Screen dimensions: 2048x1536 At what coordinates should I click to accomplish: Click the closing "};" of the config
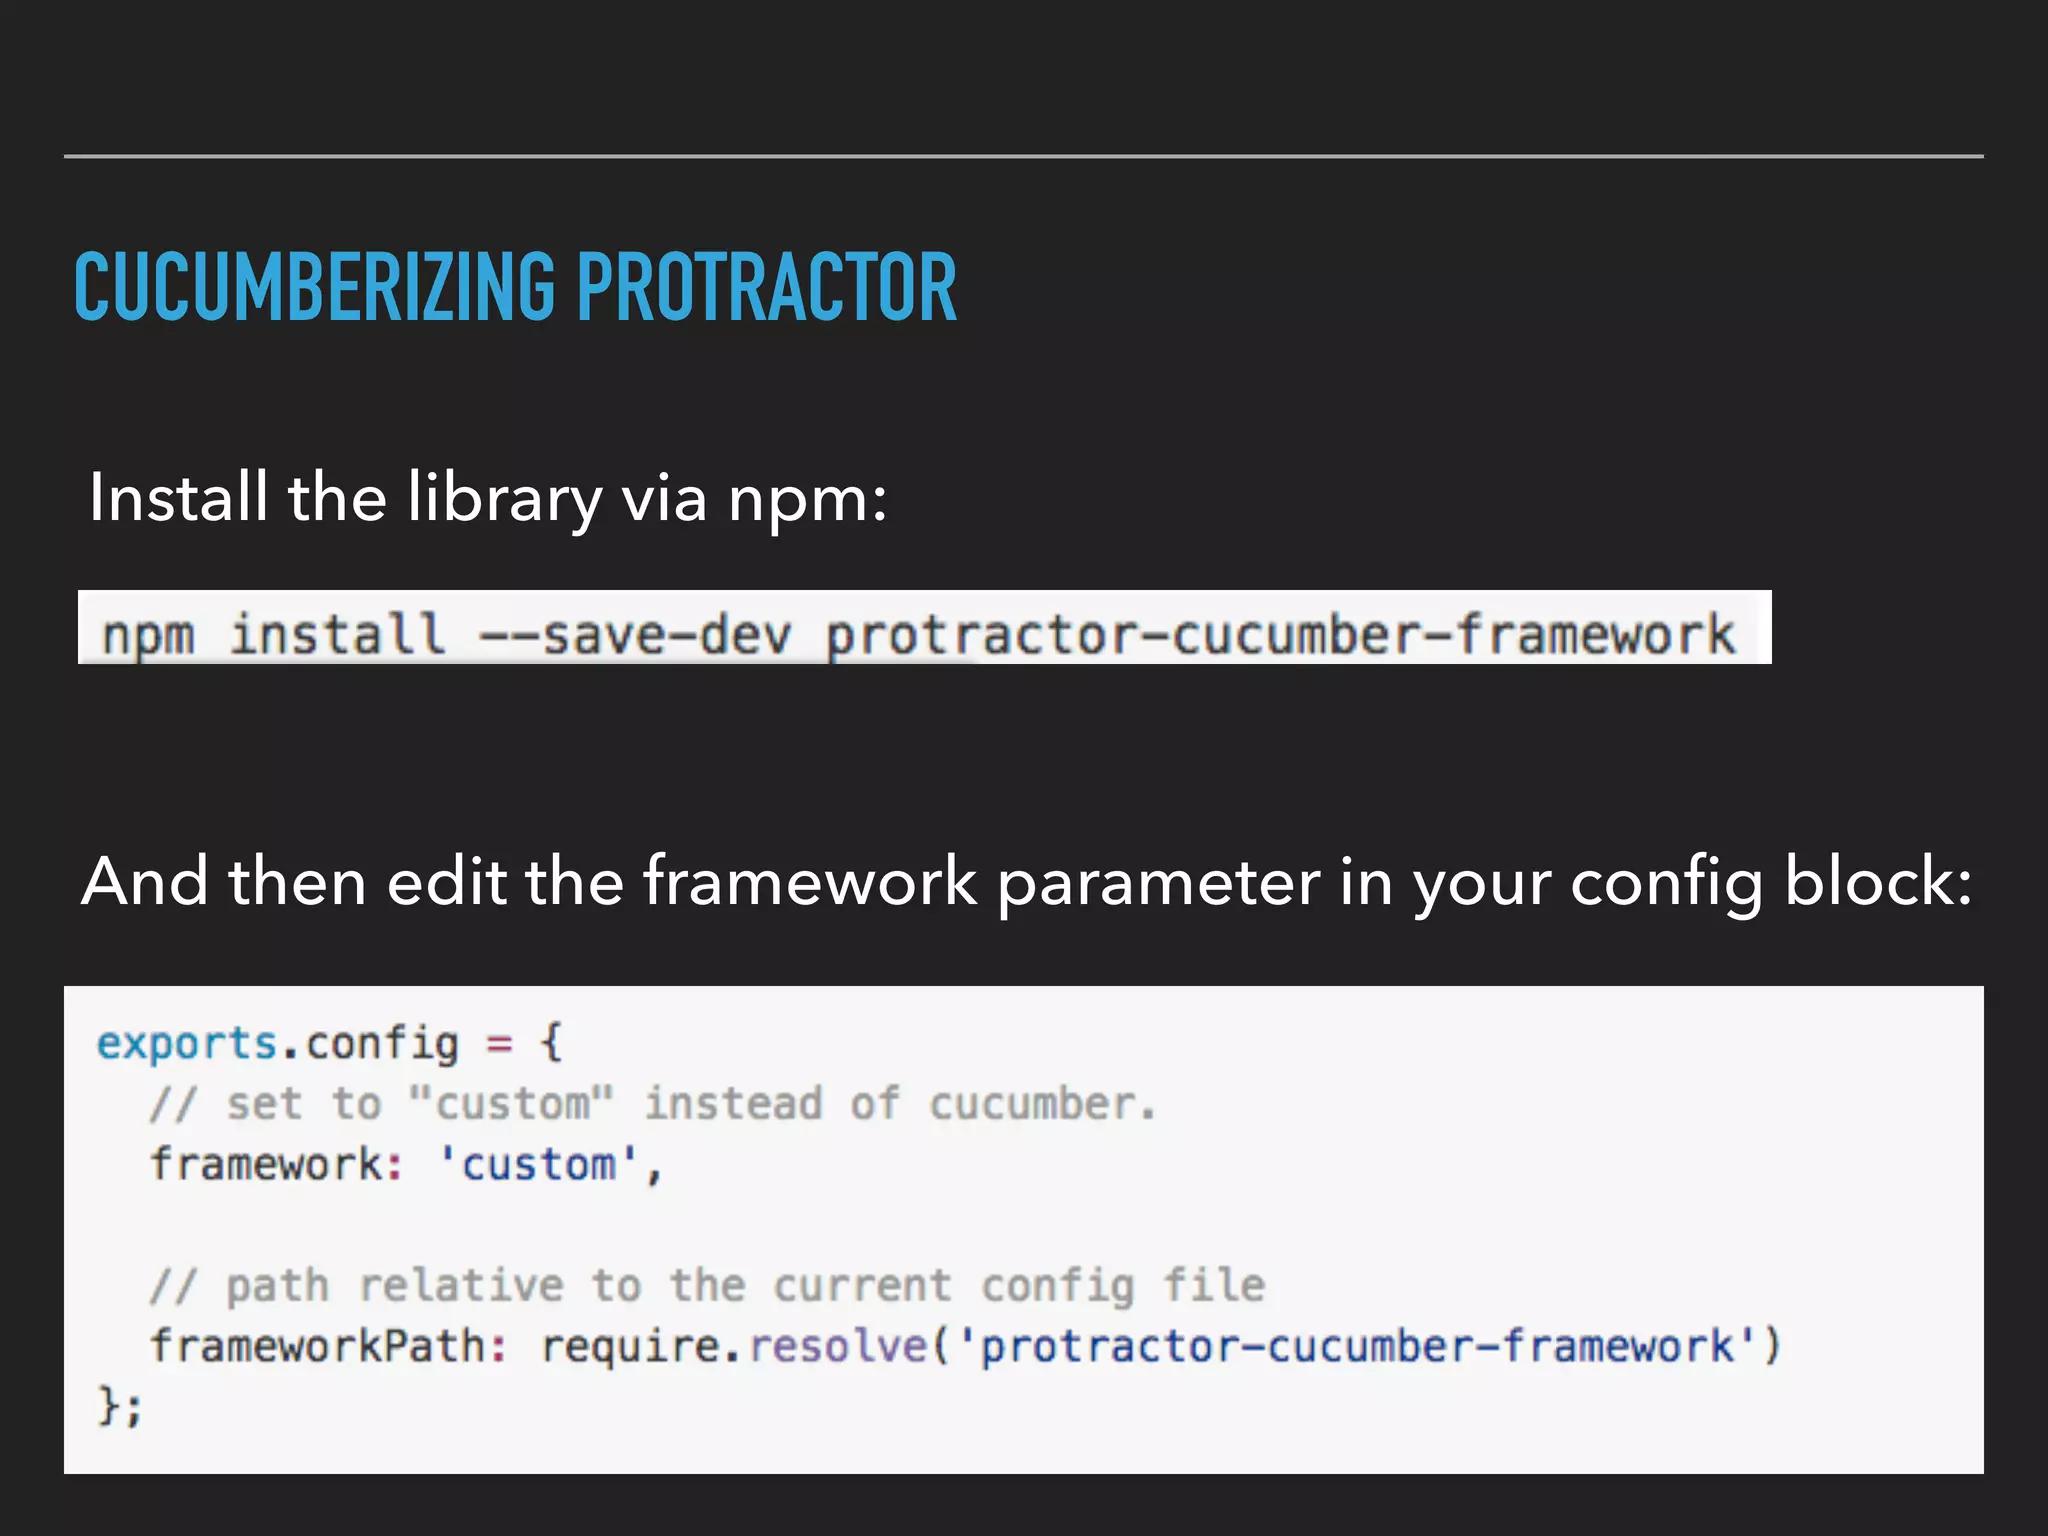(x=120, y=1406)
